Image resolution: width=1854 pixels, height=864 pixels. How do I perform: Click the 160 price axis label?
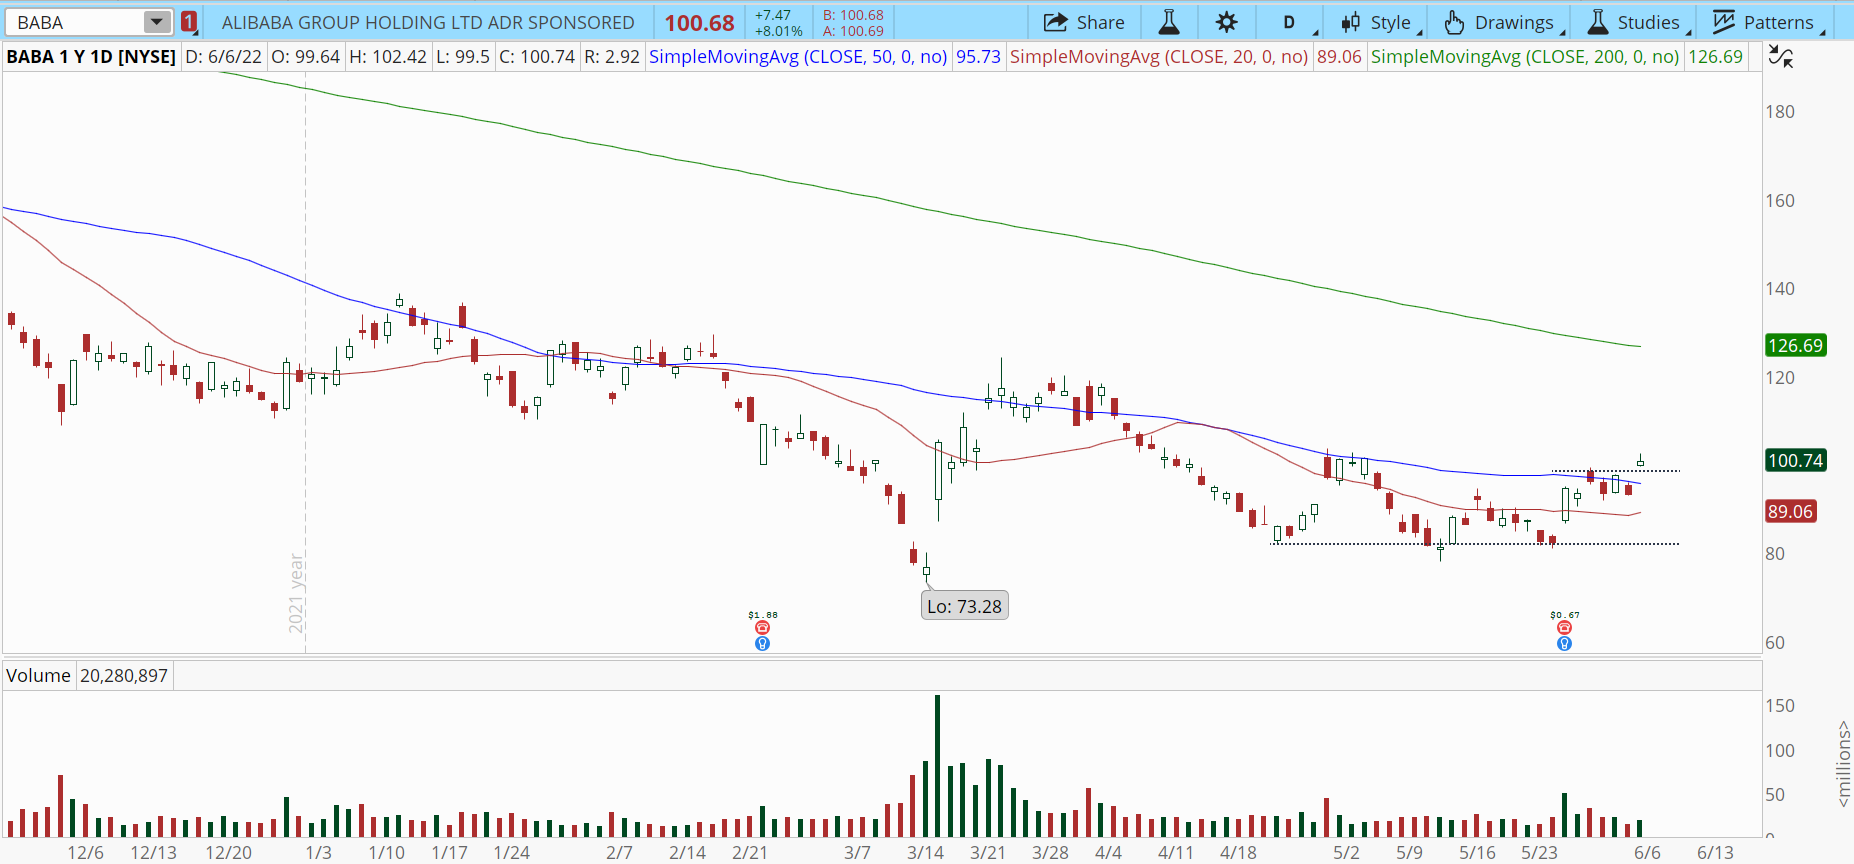point(1780,200)
